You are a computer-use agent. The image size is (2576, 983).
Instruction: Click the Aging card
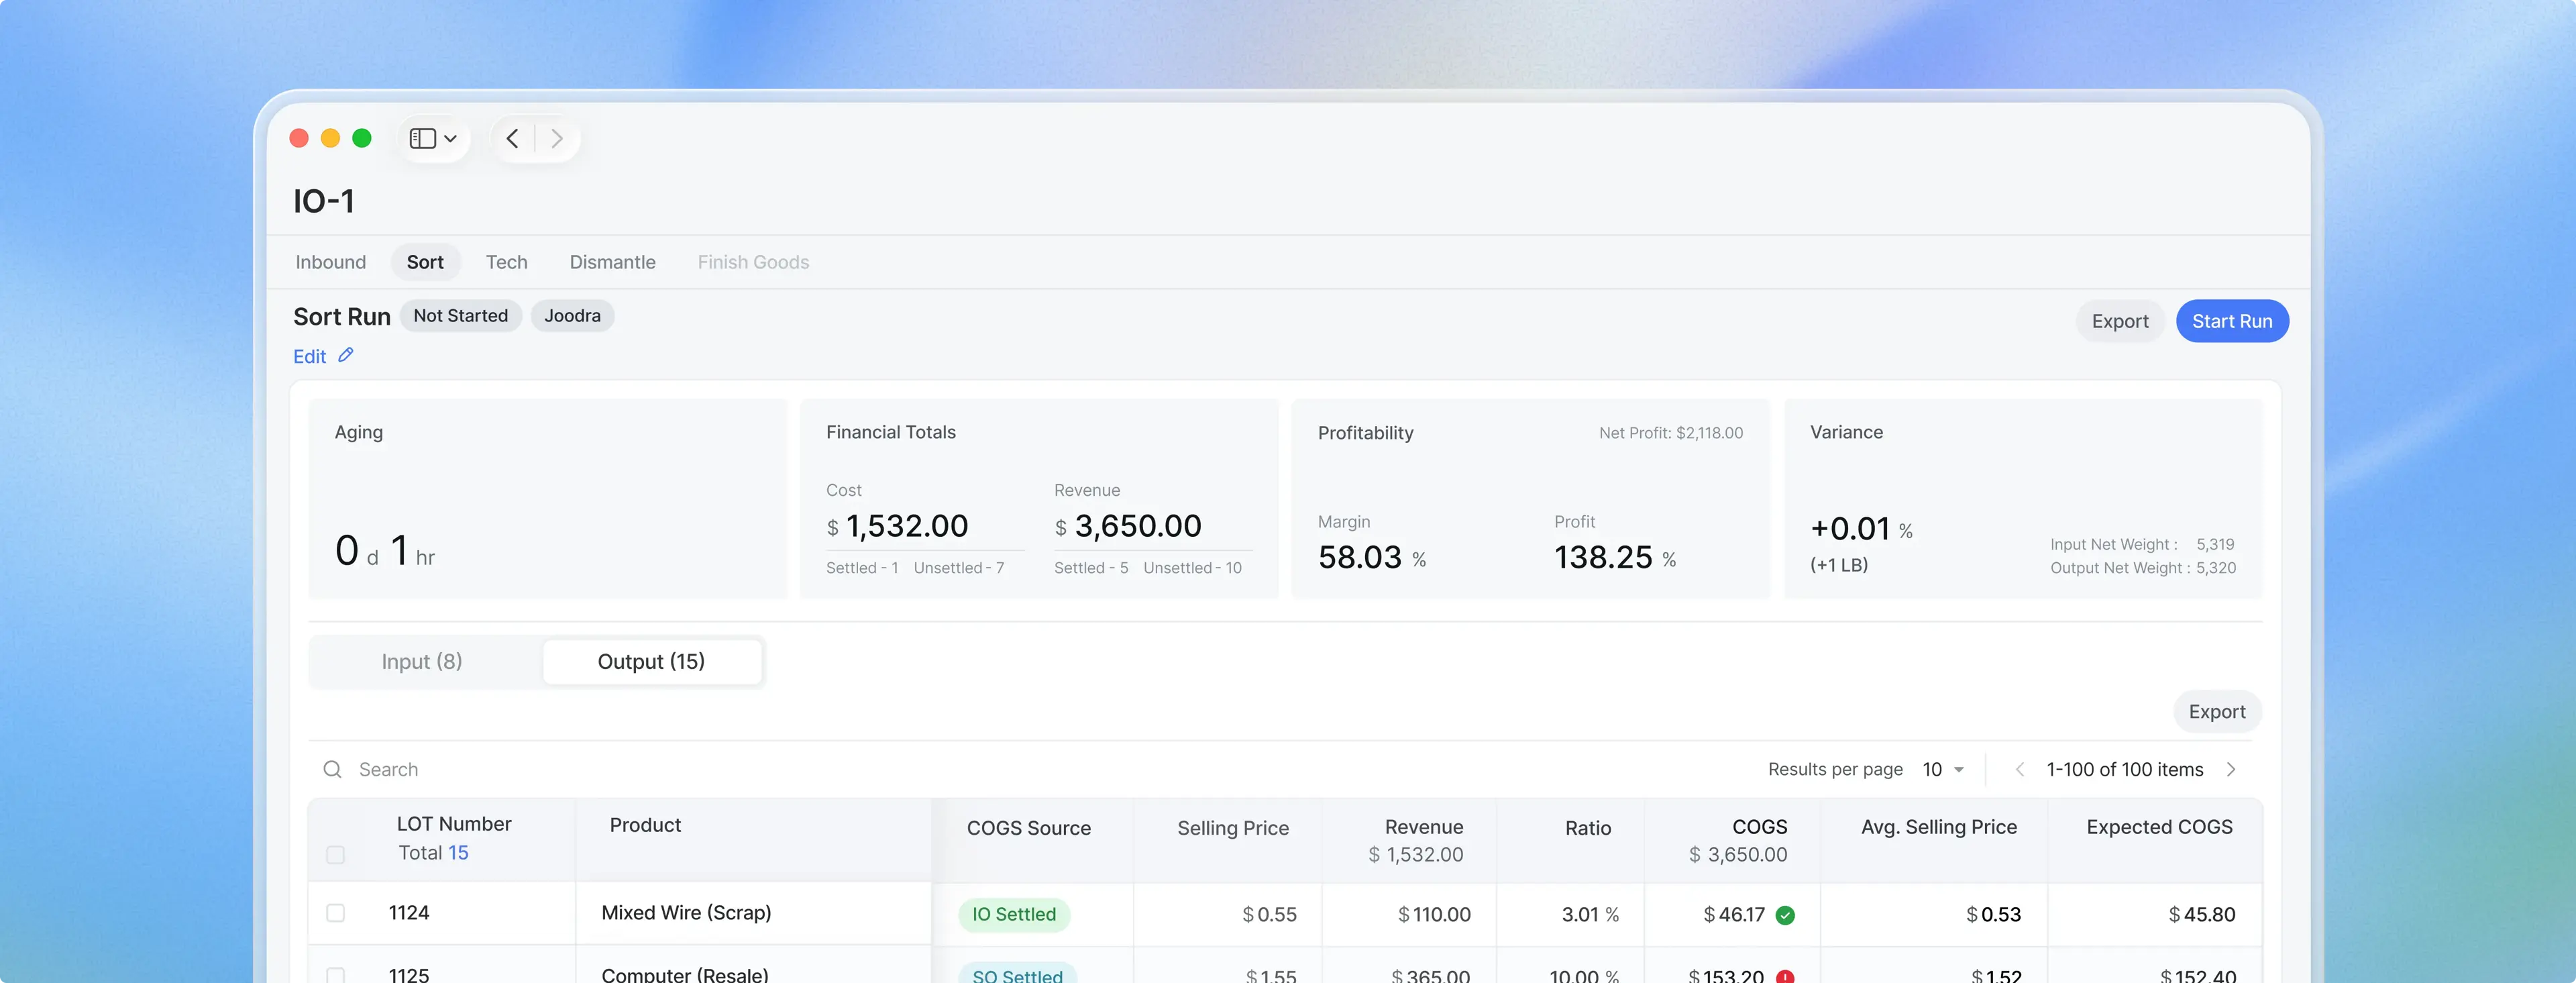pyautogui.click(x=548, y=499)
